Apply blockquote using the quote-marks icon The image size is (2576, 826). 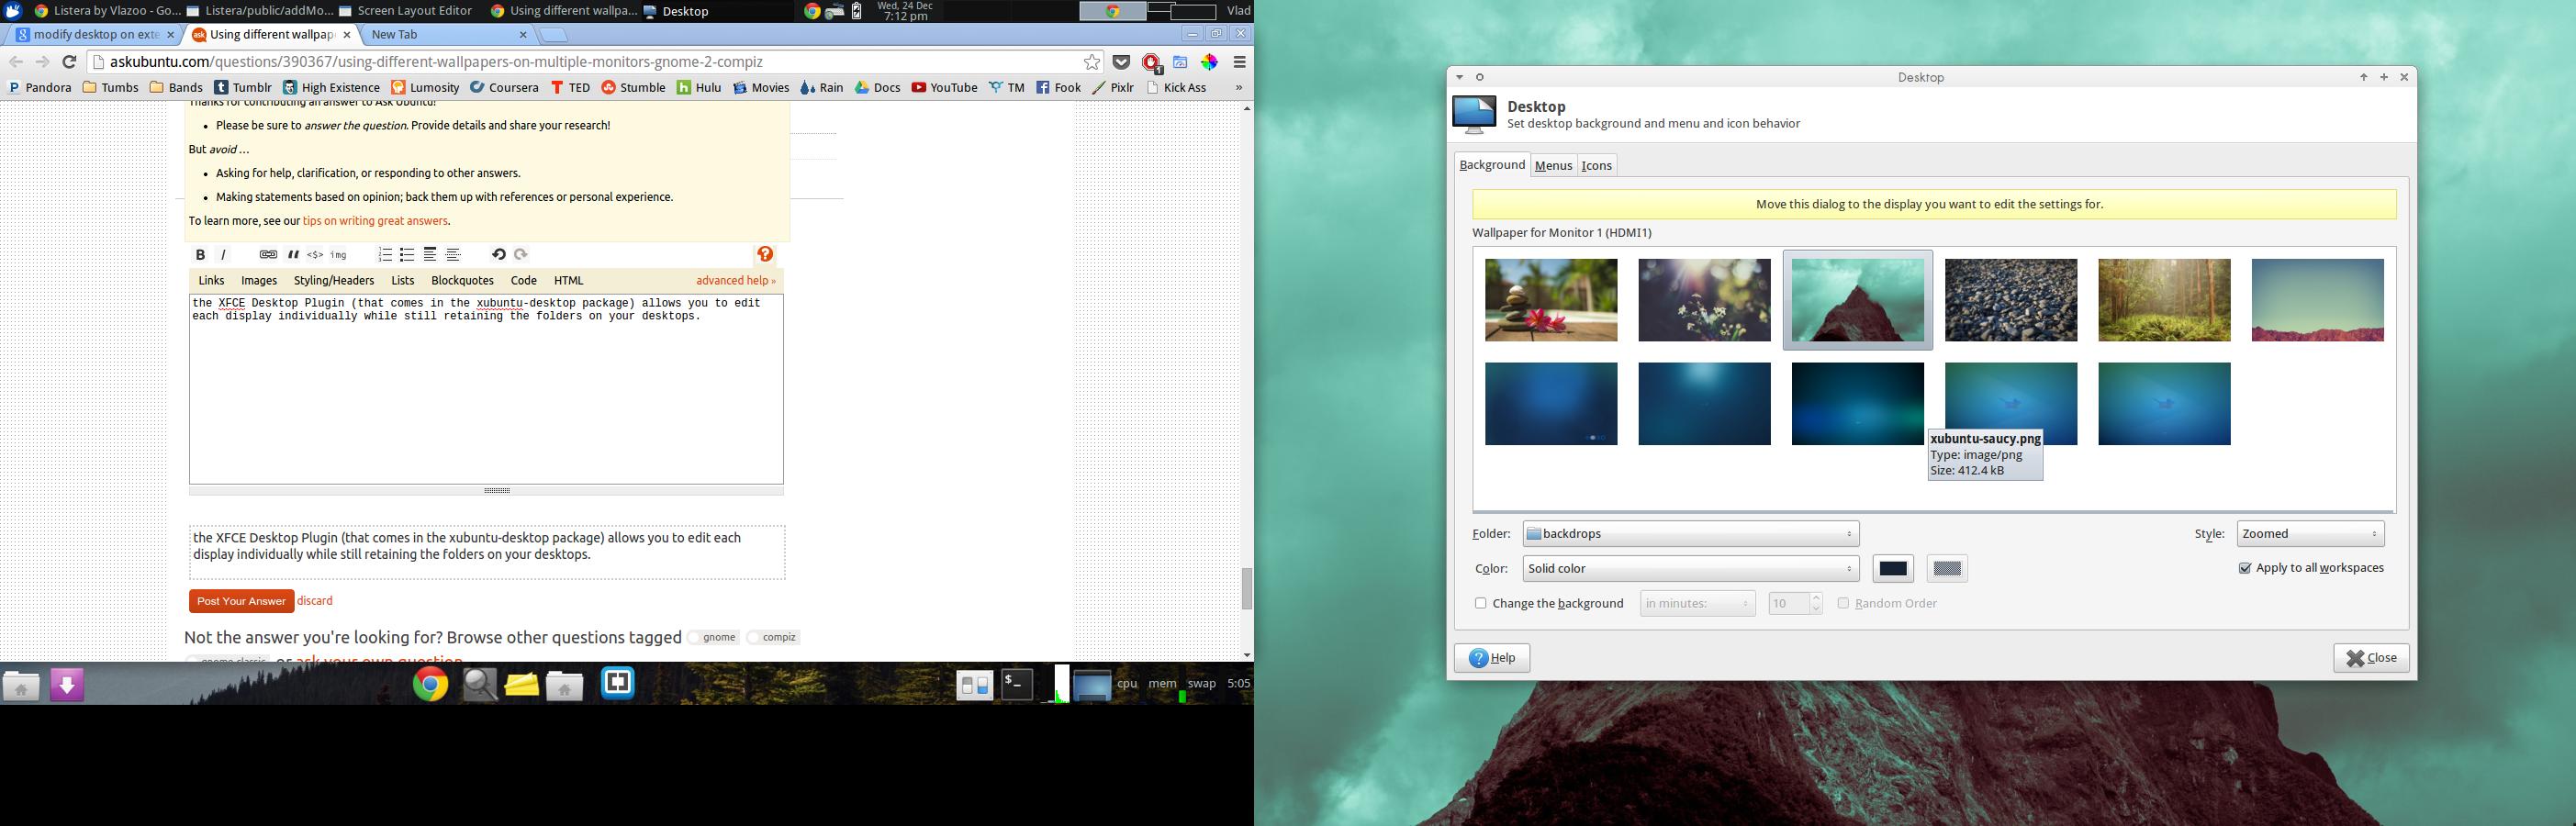[293, 255]
